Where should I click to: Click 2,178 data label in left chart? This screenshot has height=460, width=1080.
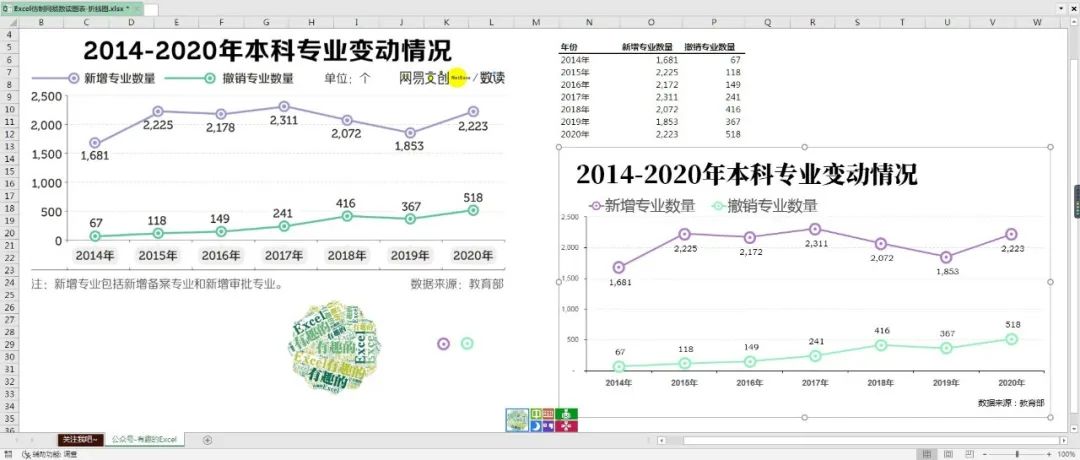coord(222,127)
